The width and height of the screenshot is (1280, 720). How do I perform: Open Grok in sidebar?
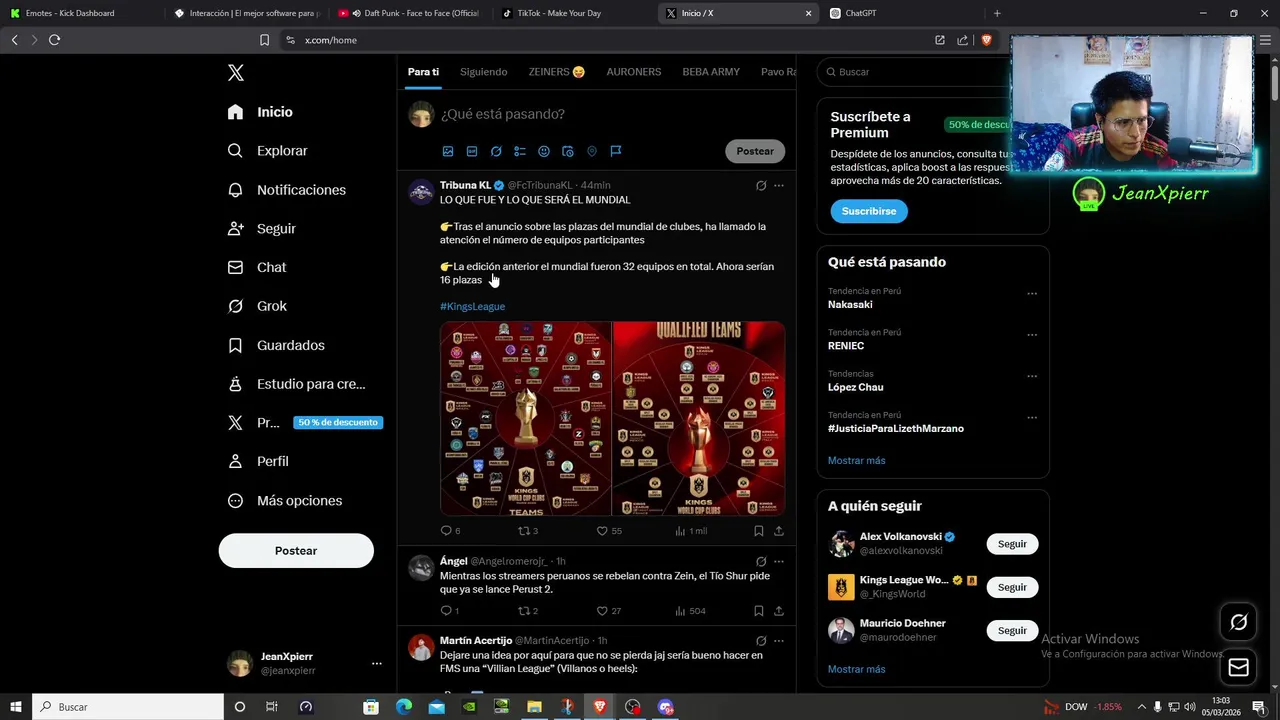257,306
